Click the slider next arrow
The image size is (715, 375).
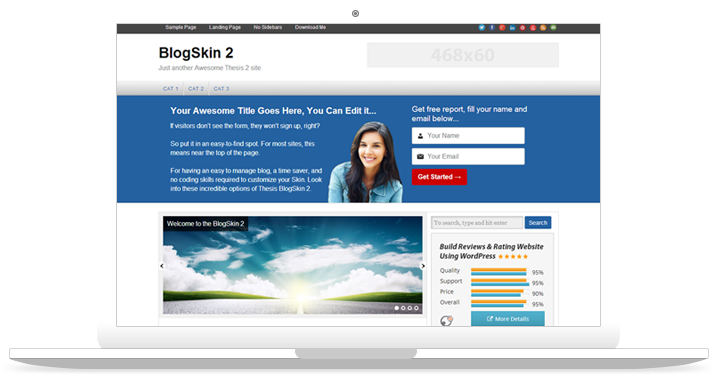(x=423, y=266)
